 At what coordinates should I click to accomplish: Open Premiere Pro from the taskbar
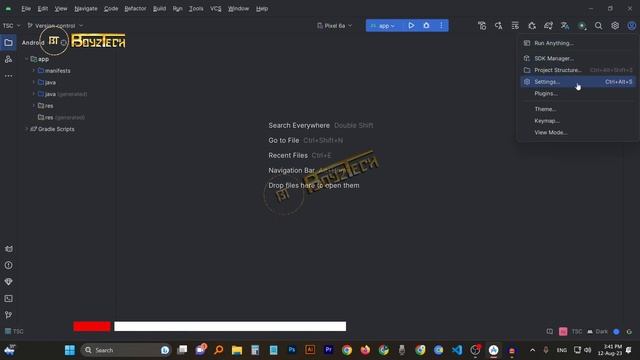[328, 350]
